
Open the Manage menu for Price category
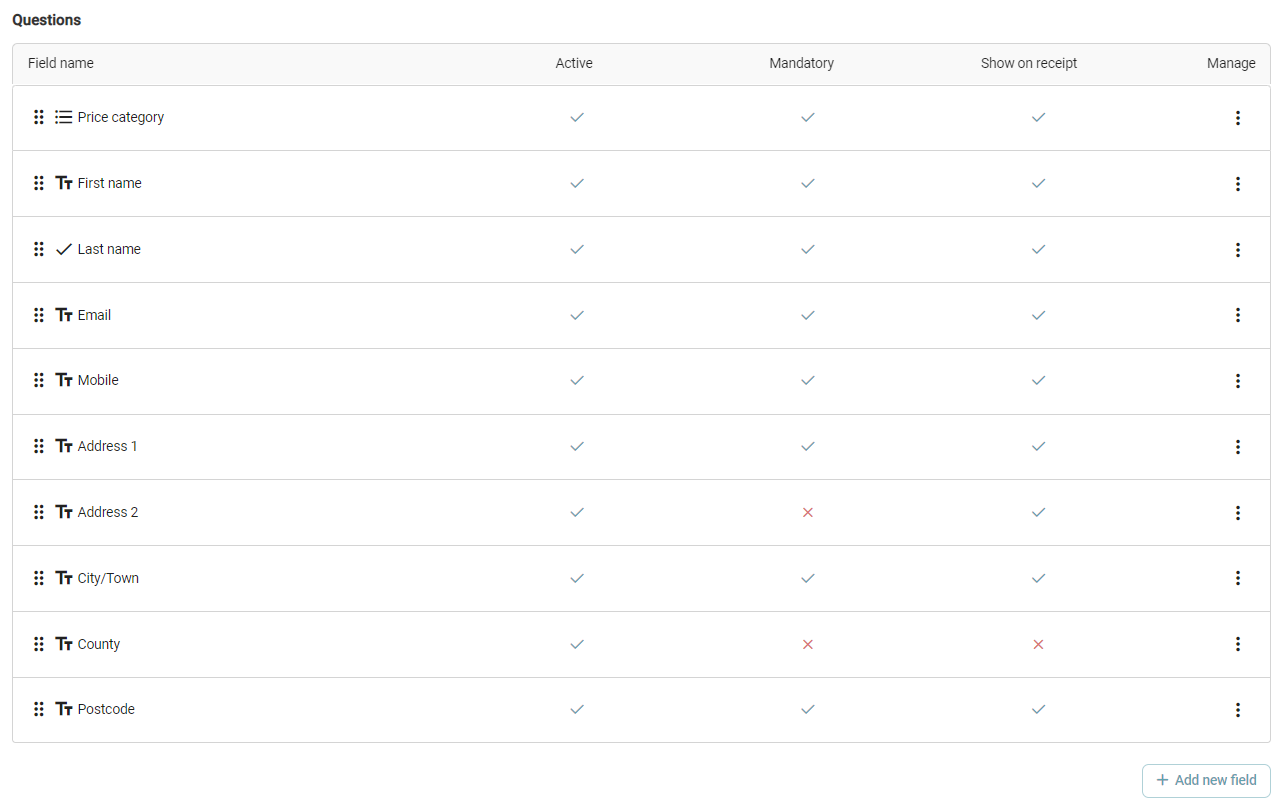[1237, 118]
